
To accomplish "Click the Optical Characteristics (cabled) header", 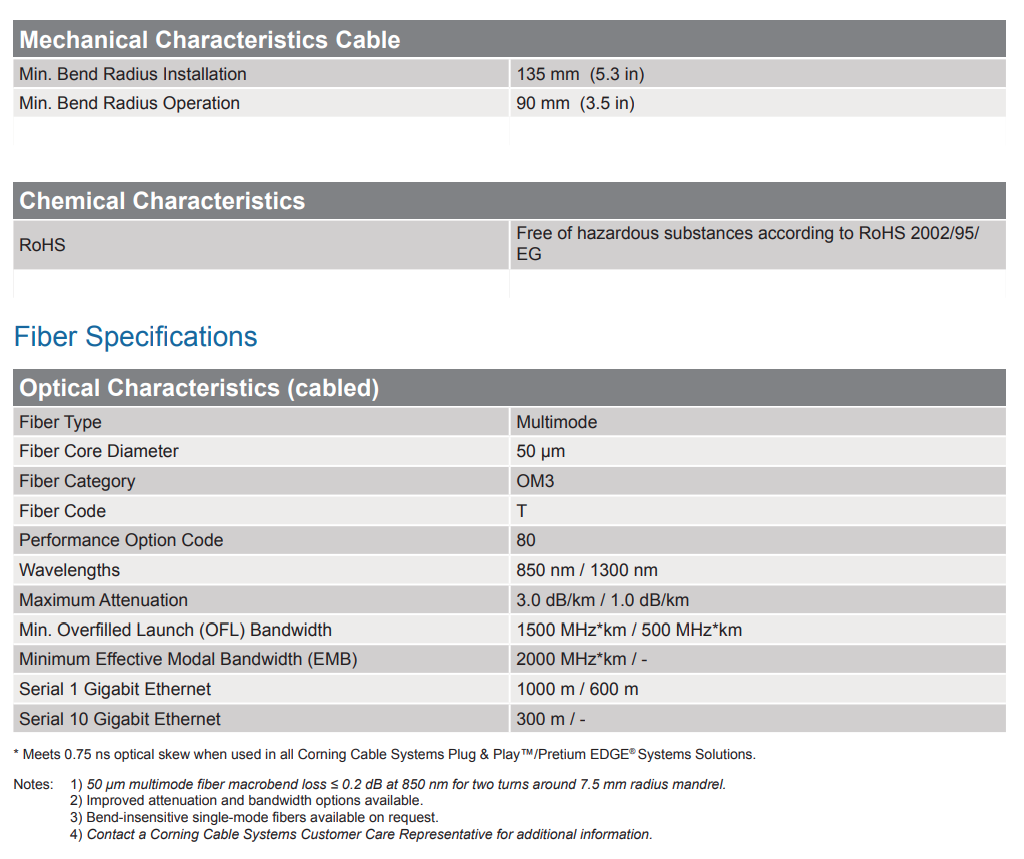I will [199, 388].
